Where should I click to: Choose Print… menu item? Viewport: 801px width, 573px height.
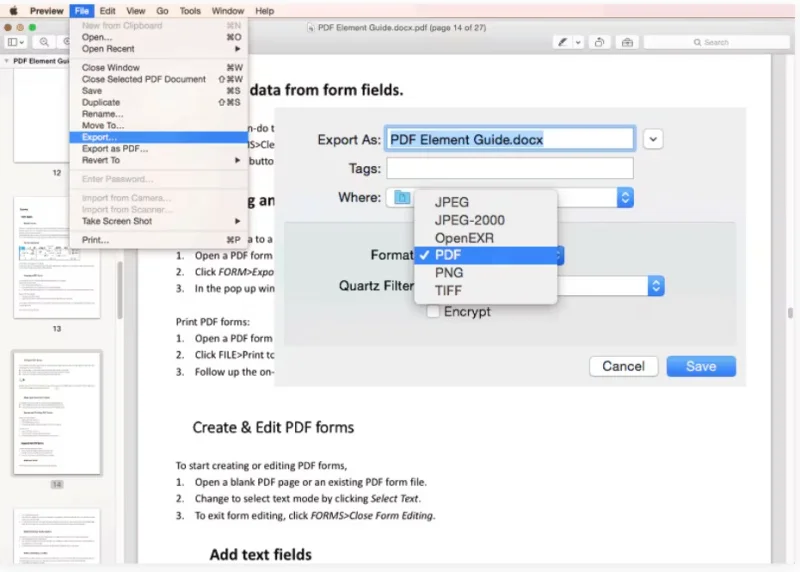click(159, 240)
